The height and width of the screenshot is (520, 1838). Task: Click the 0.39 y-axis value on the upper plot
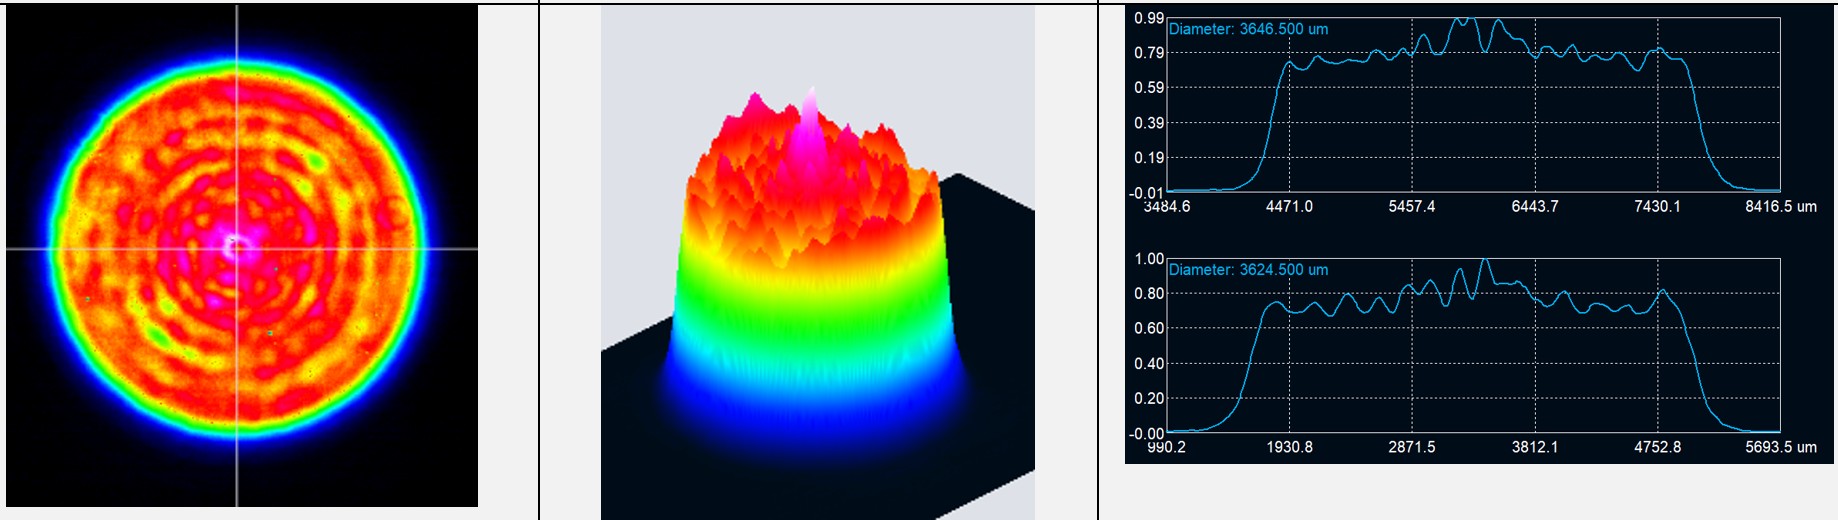click(x=1148, y=123)
